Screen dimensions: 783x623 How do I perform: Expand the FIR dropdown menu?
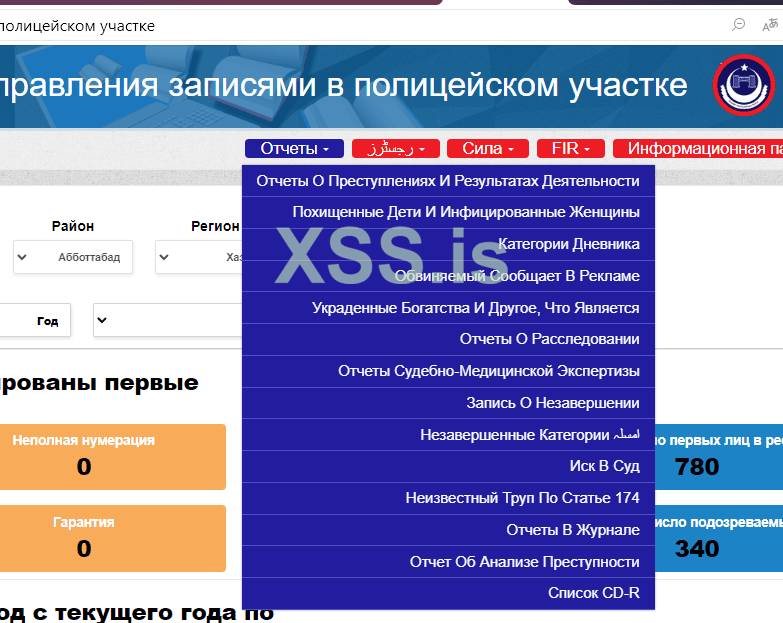tap(571, 148)
